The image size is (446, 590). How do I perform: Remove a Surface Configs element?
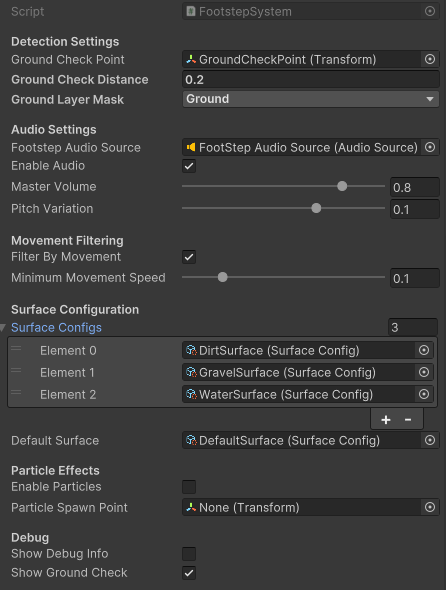[408, 420]
